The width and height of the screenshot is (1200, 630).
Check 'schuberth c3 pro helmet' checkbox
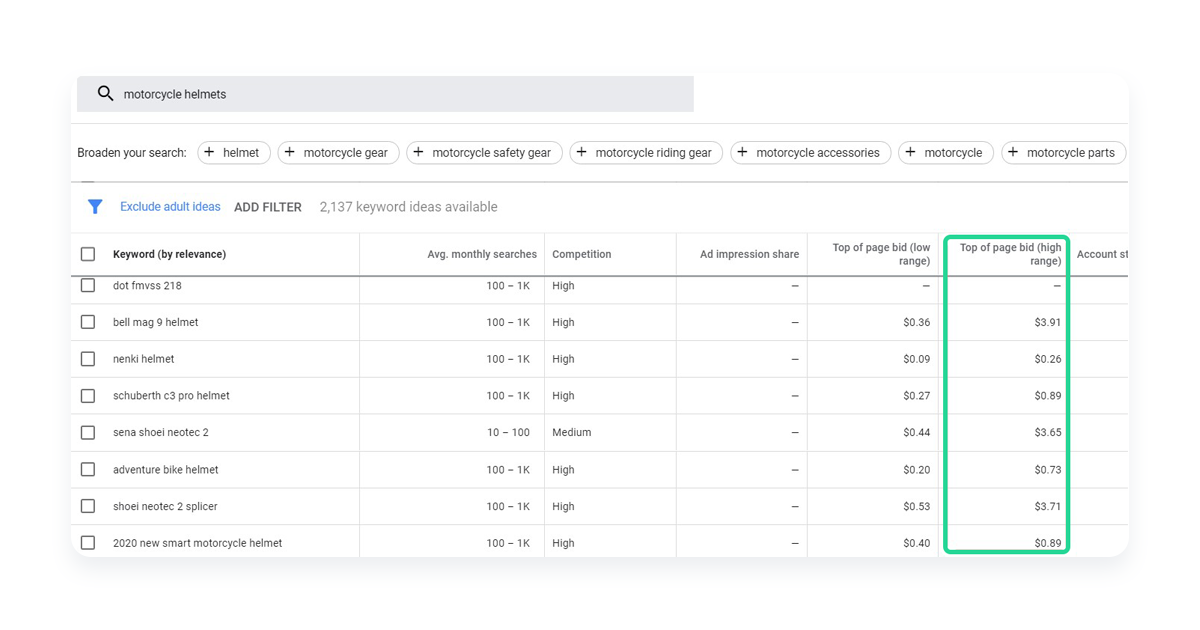click(x=88, y=396)
